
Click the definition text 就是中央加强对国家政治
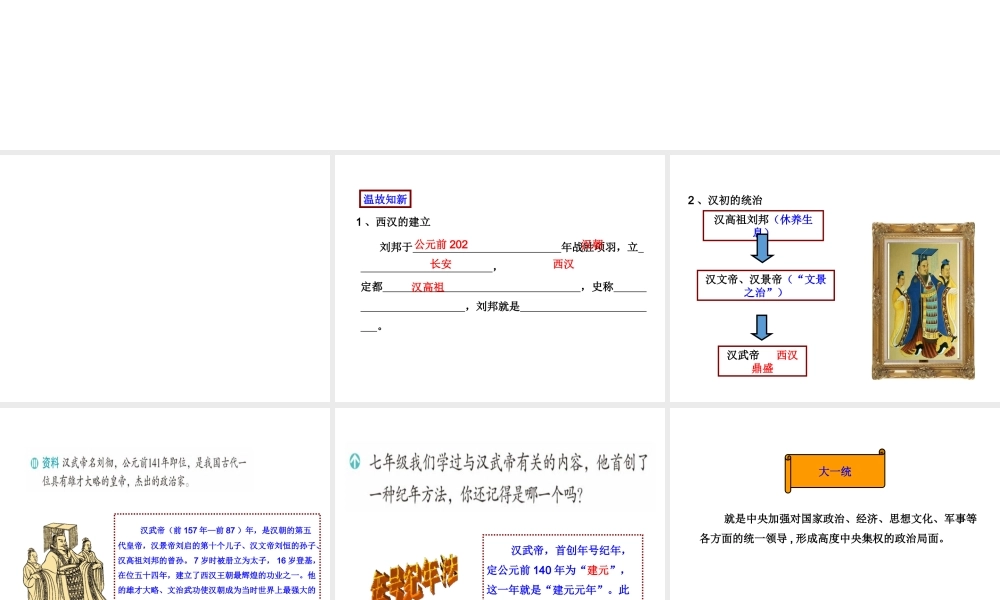click(x=838, y=529)
